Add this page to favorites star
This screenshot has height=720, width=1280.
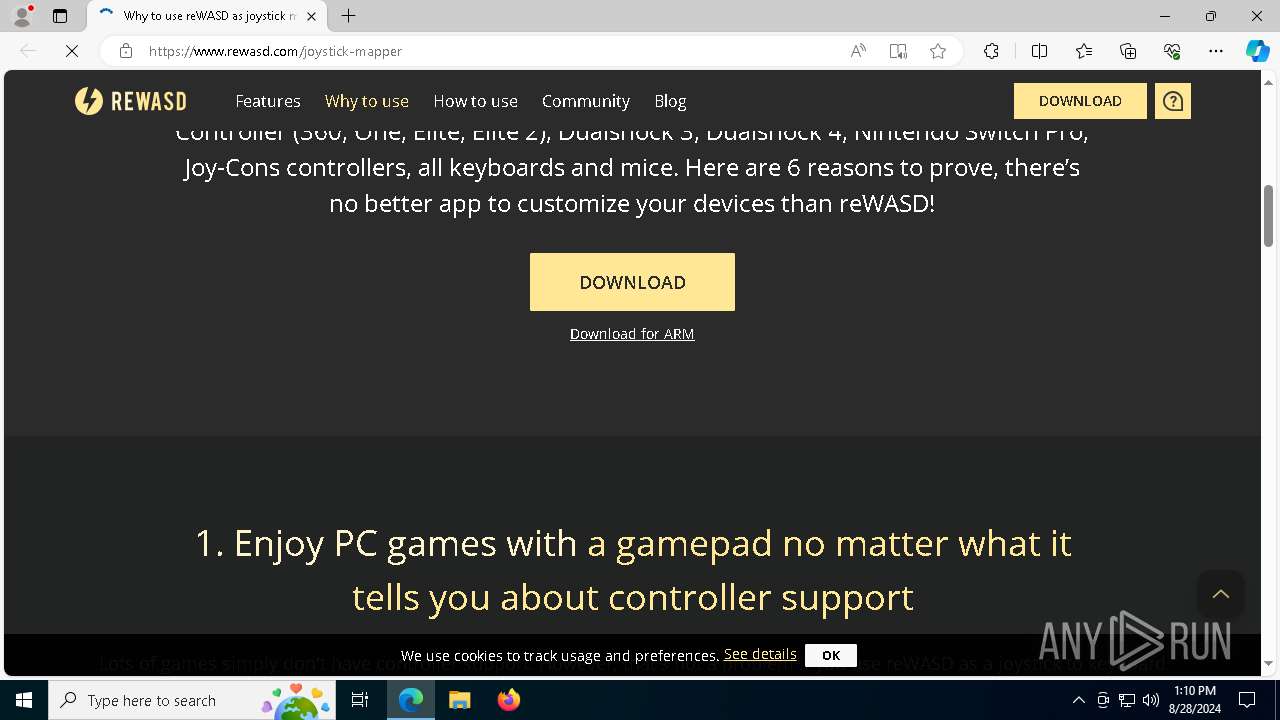tap(938, 51)
